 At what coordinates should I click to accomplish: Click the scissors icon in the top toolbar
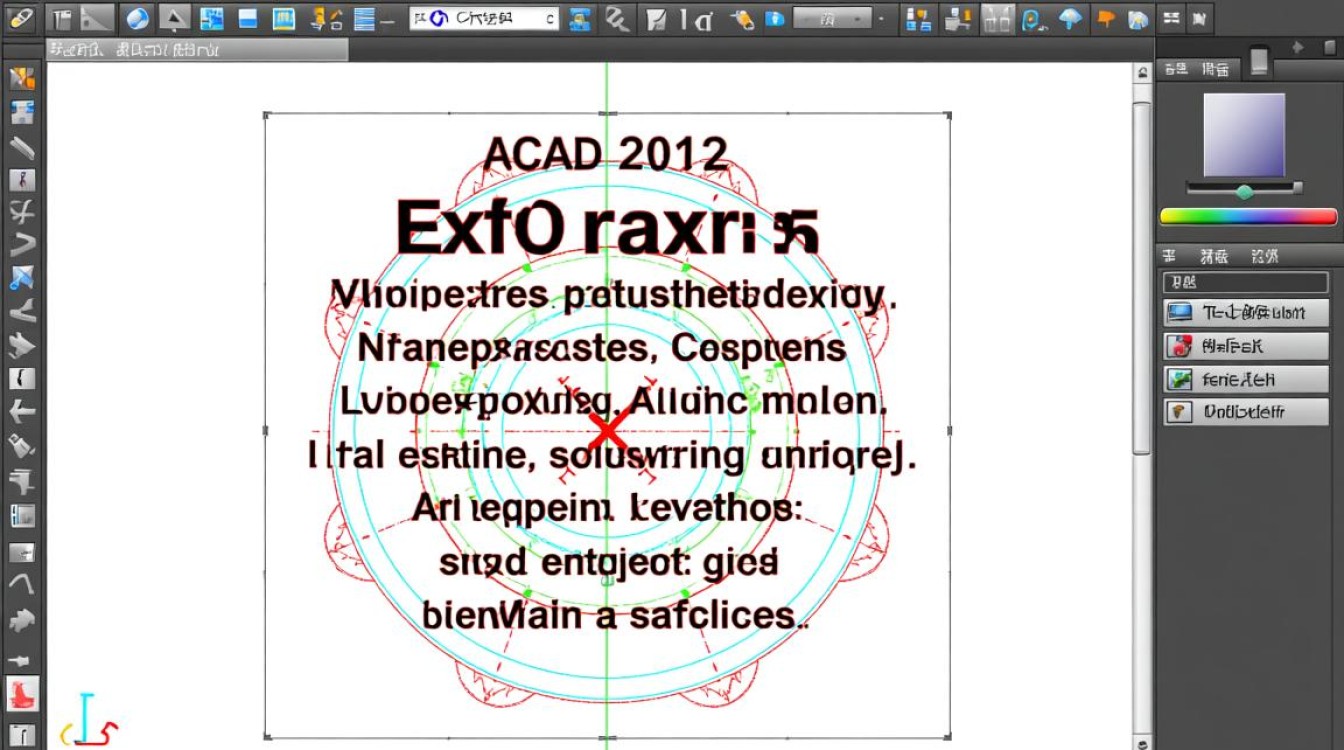point(612,17)
